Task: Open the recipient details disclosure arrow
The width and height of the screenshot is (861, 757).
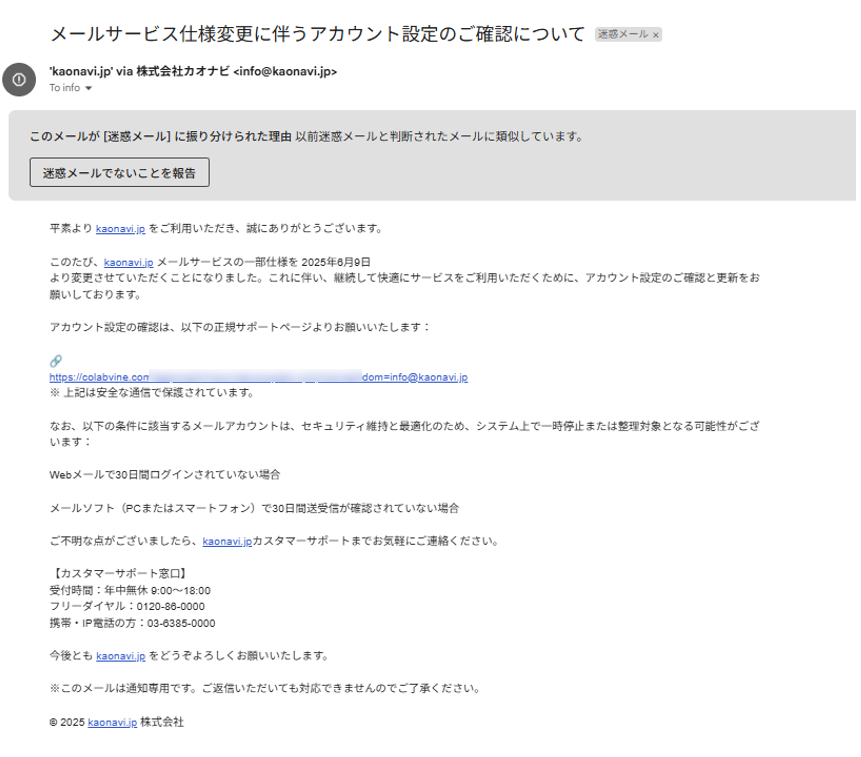Action: tap(86, 88)
